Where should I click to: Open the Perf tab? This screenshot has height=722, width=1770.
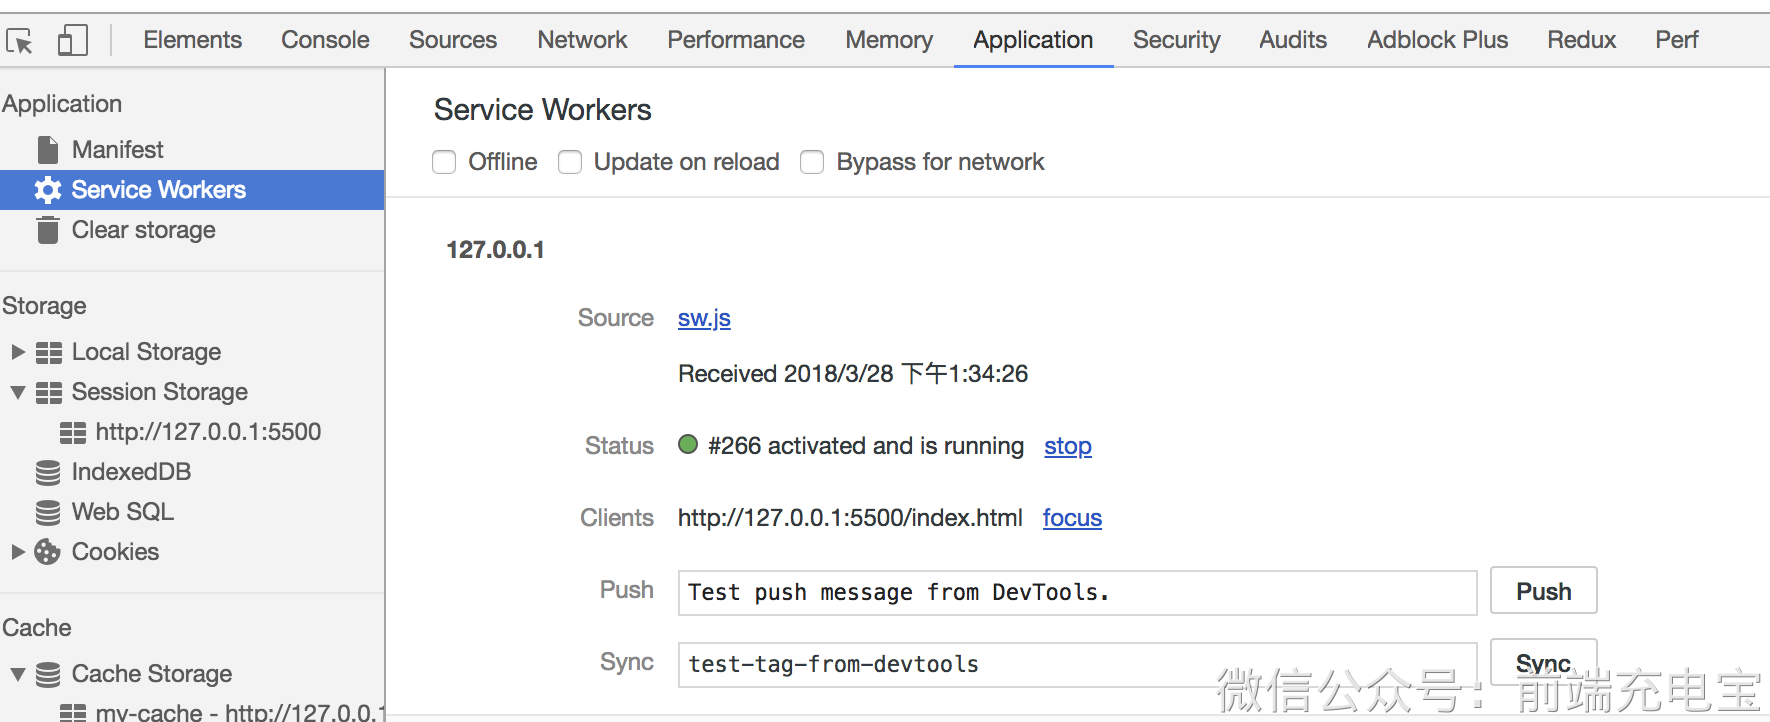tap(1677, 40)
